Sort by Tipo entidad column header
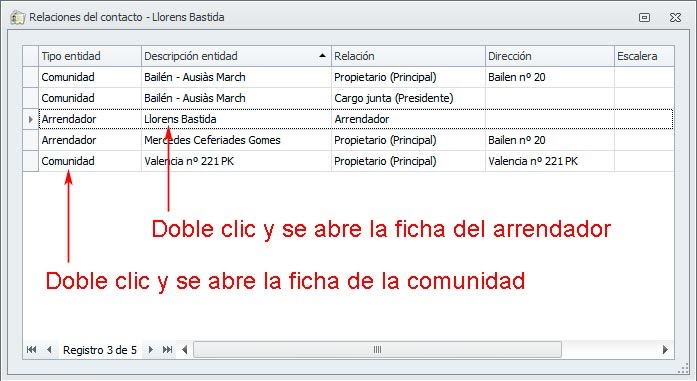The height and width of the screenshot is (381, 697). pos(90,56)
